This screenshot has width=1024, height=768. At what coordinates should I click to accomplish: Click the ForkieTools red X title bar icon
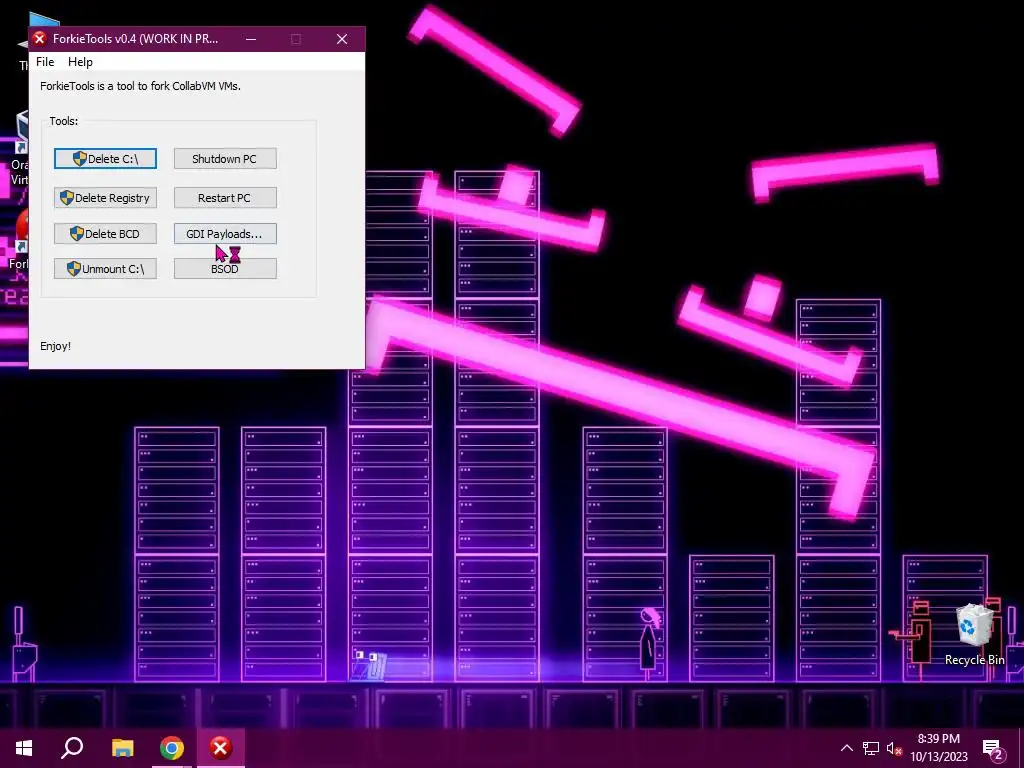40,39
